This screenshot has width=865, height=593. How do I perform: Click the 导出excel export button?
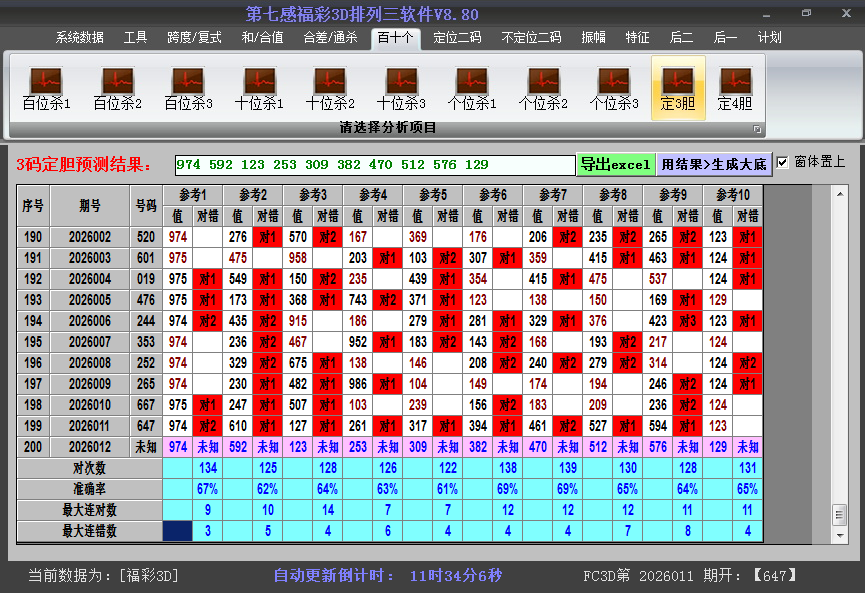point(617,162)
